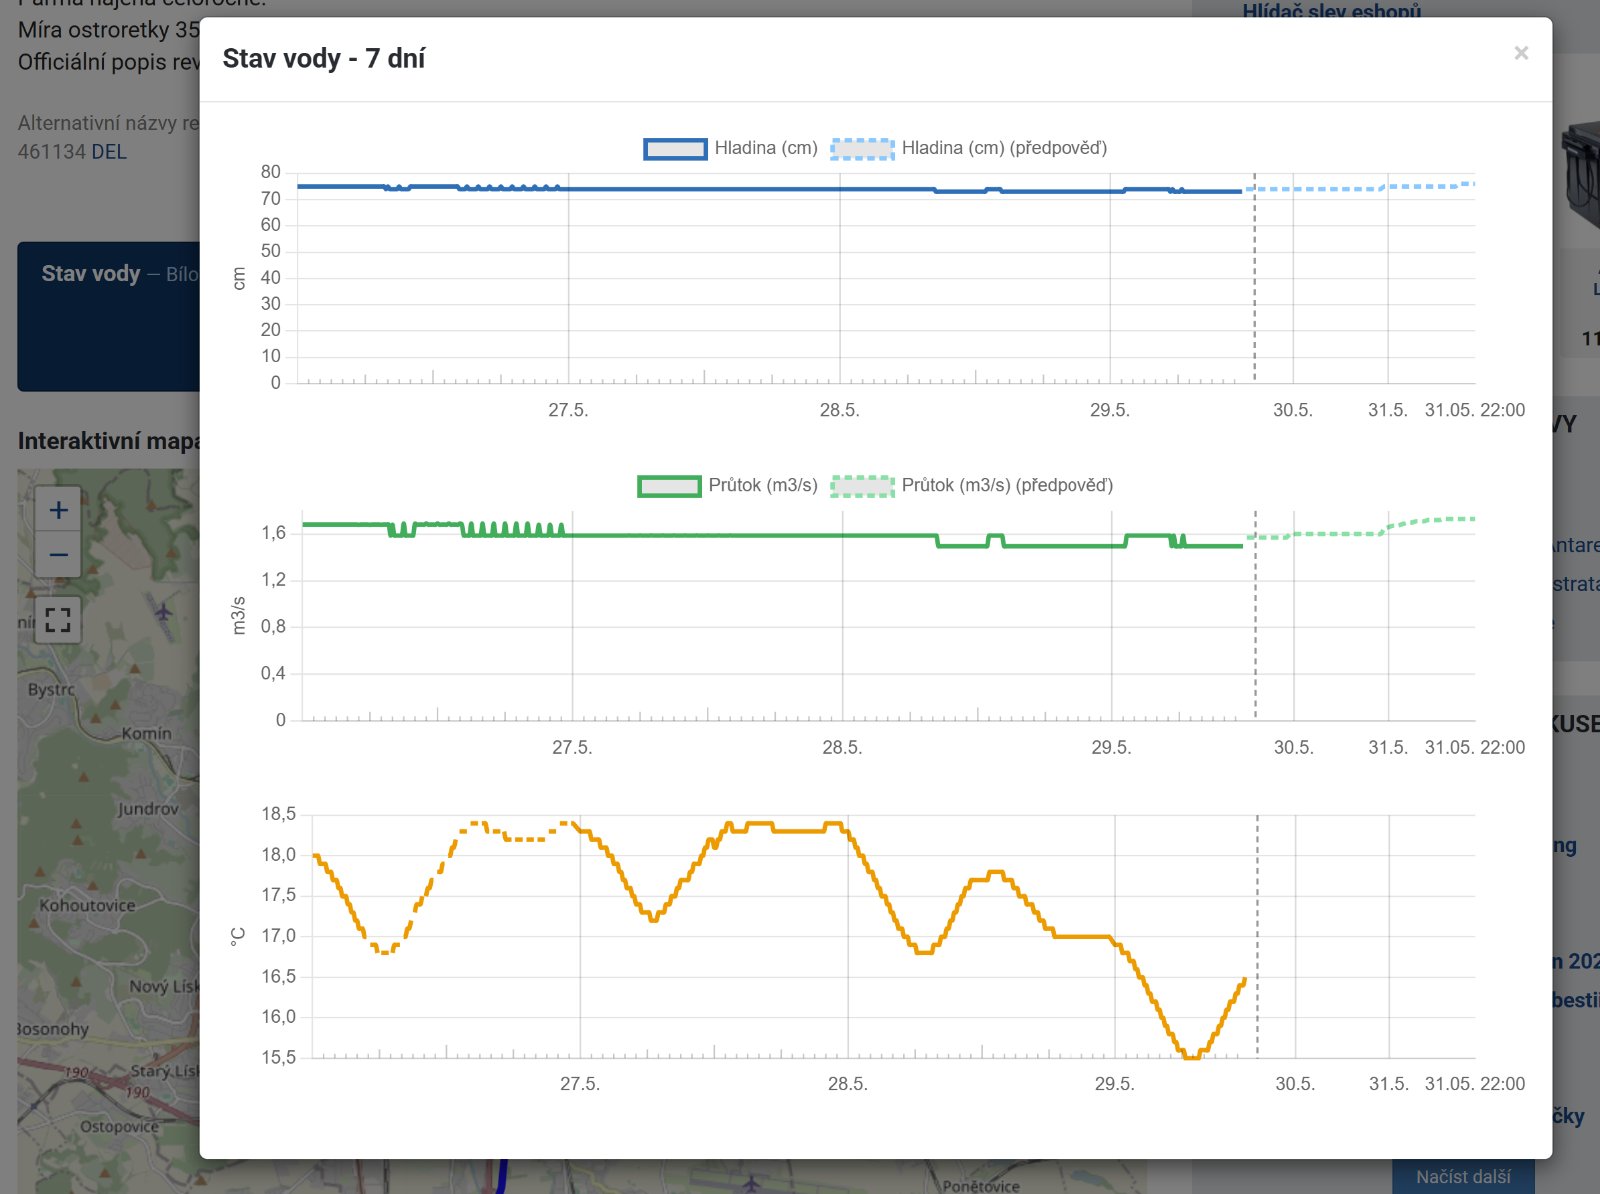Click the blue water level line at 28.5.

[840, 189]
